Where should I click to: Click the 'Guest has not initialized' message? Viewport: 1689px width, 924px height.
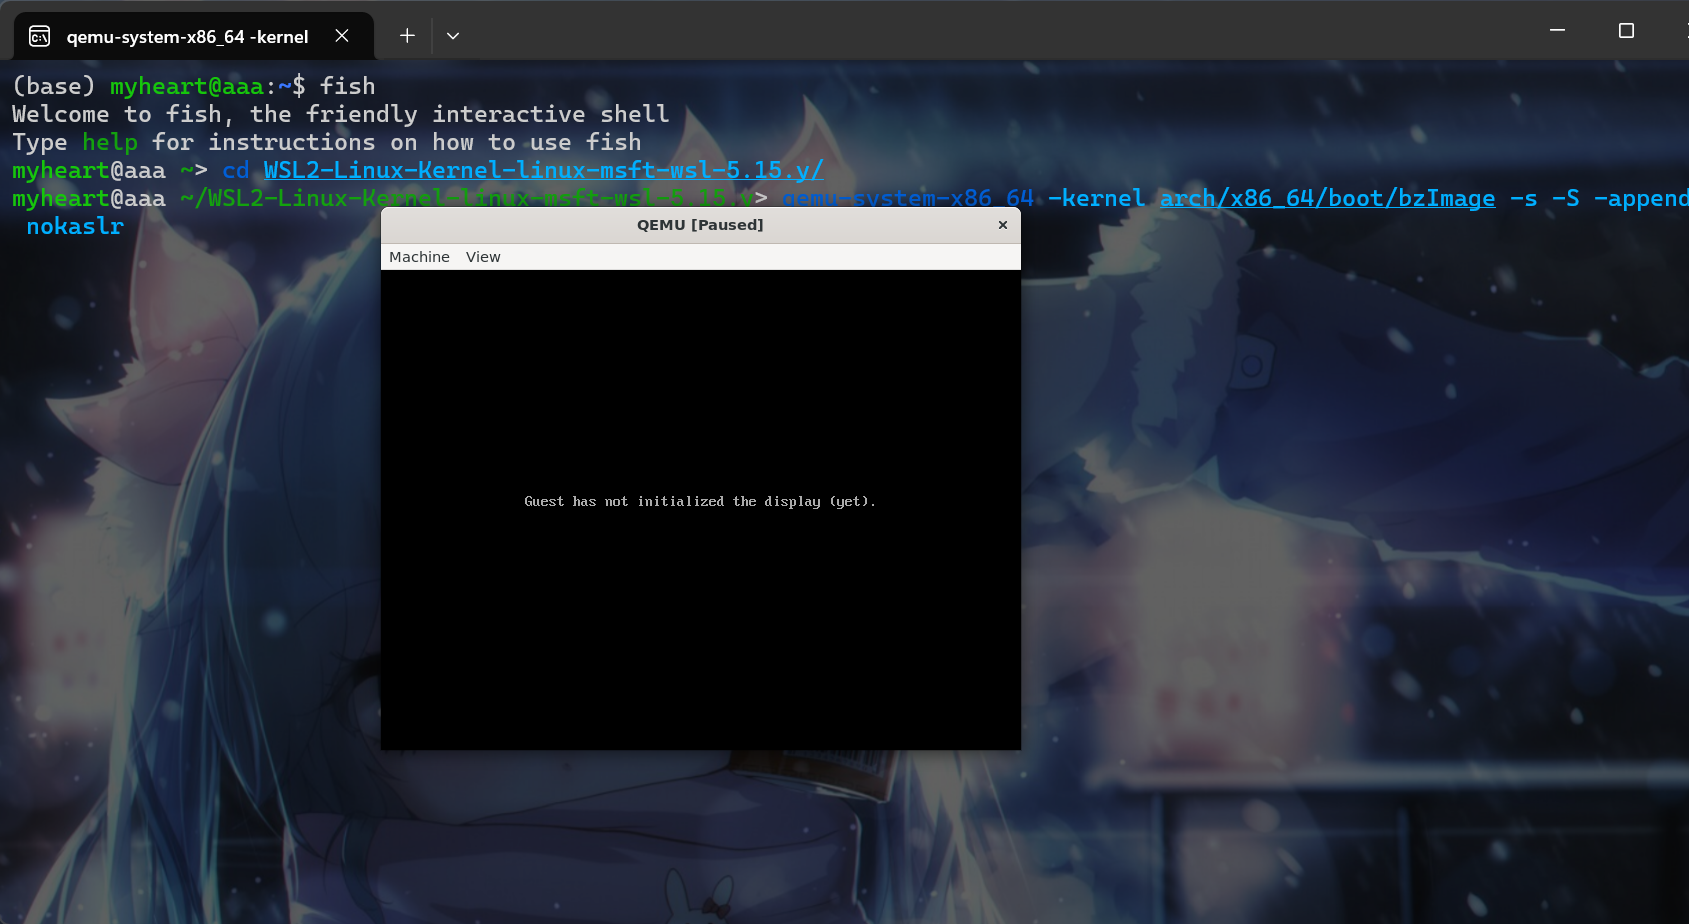click(x=700, y=502)
